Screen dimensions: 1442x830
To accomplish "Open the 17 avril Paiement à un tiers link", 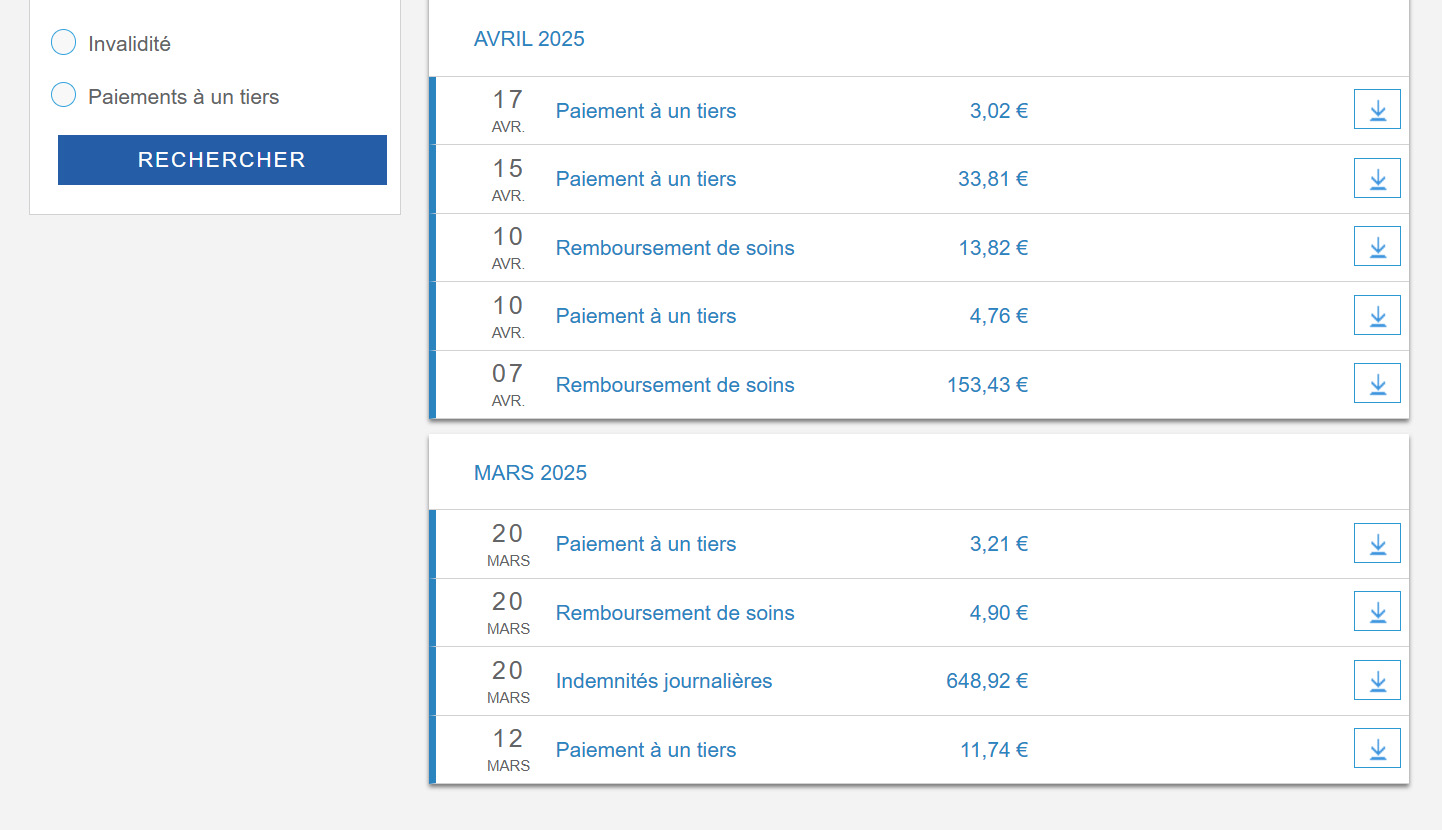I will click(x=646, y=111).
